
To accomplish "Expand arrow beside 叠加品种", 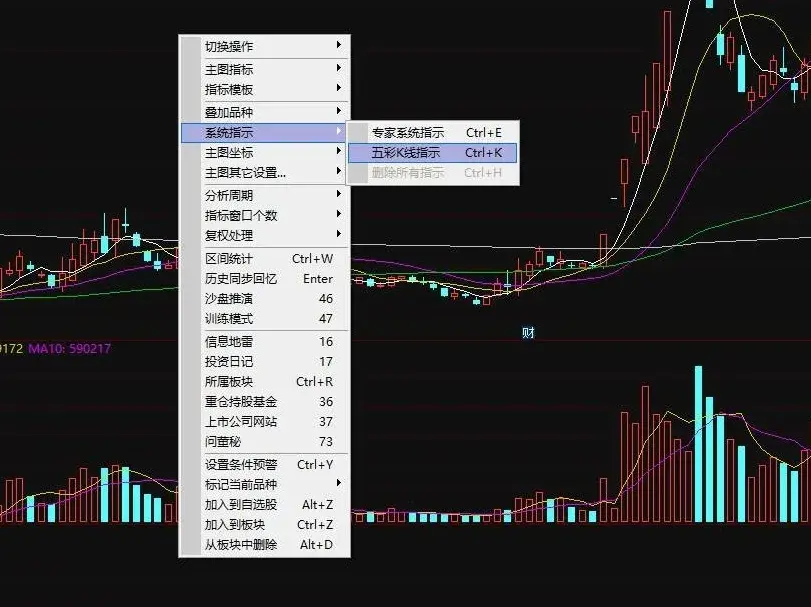I will [x=339, y=111].
